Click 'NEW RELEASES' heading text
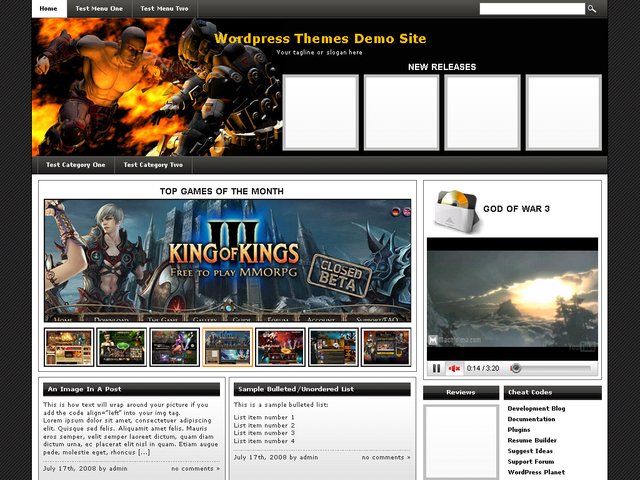640x480 pixels. pyautogui.click(x=442, y=67)
